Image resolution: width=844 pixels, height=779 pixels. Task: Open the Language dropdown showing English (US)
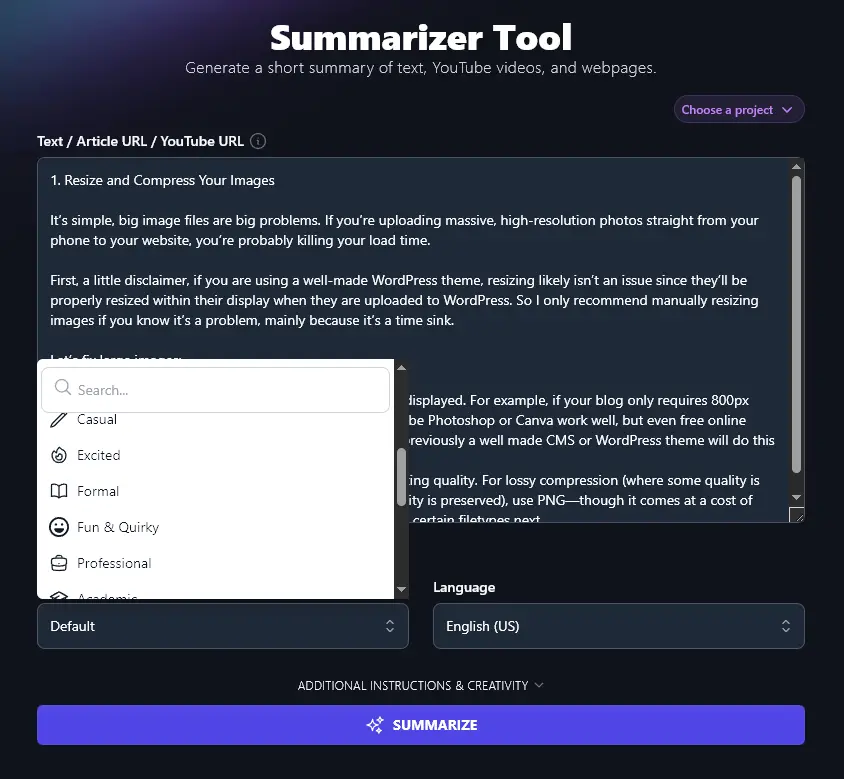(x=618, y=626)
